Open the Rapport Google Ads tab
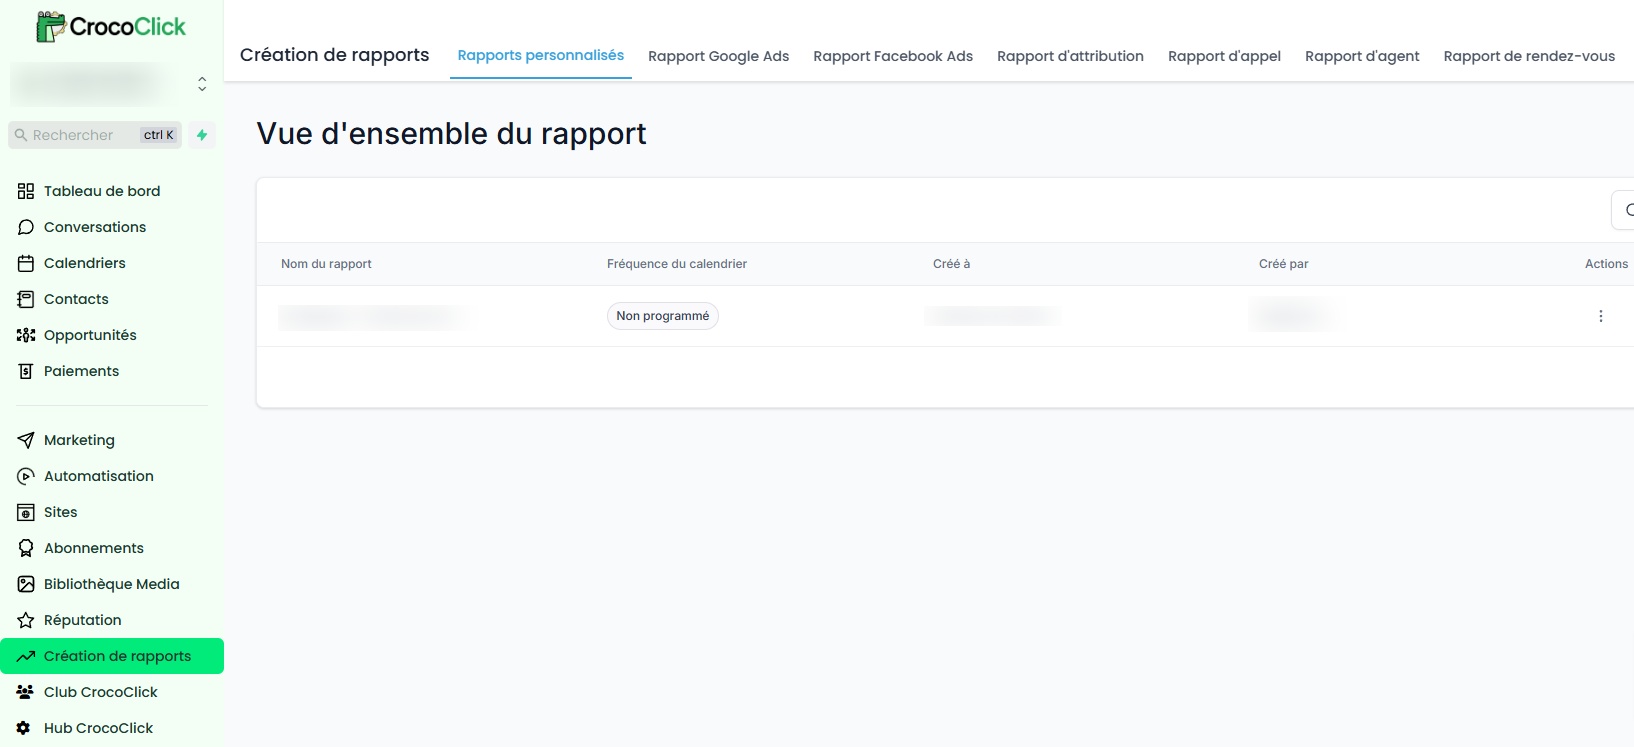 point(719,56)
